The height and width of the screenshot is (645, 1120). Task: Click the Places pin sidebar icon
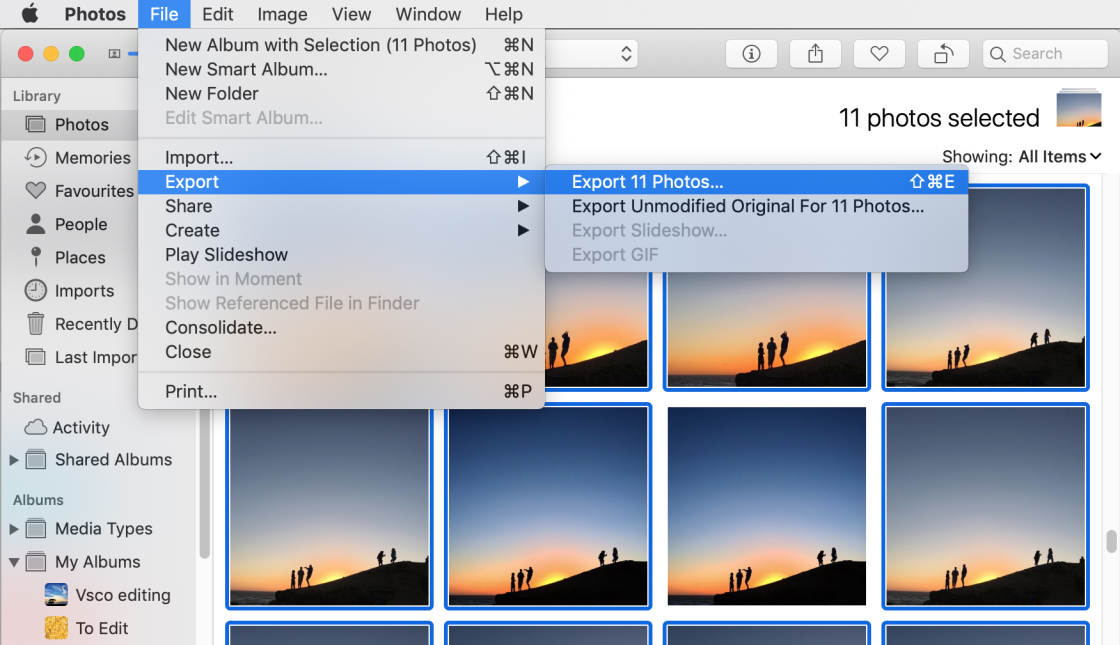coord(36,257)
